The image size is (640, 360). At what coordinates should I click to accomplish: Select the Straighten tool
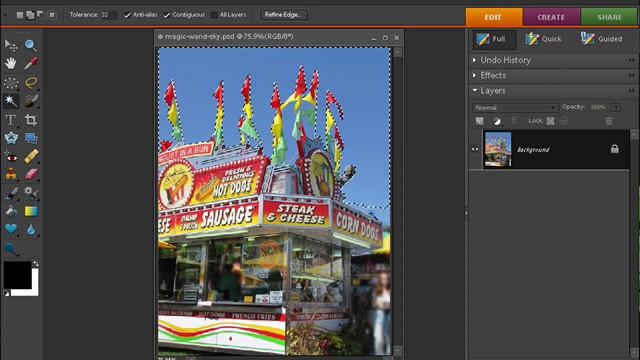coord(31,138)
